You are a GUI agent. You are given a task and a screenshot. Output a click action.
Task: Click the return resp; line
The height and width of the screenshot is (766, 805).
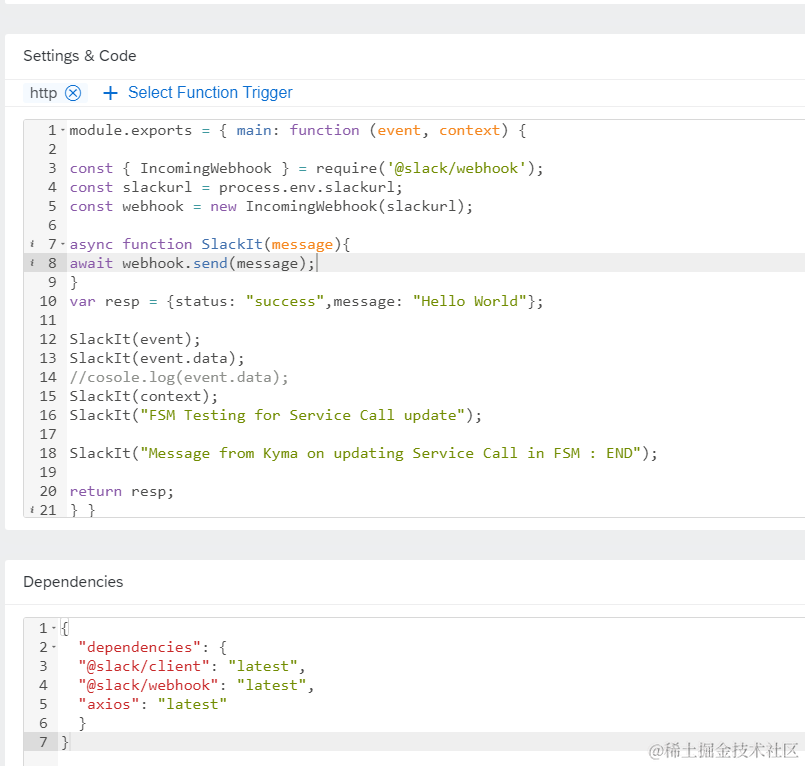point(122,491)
